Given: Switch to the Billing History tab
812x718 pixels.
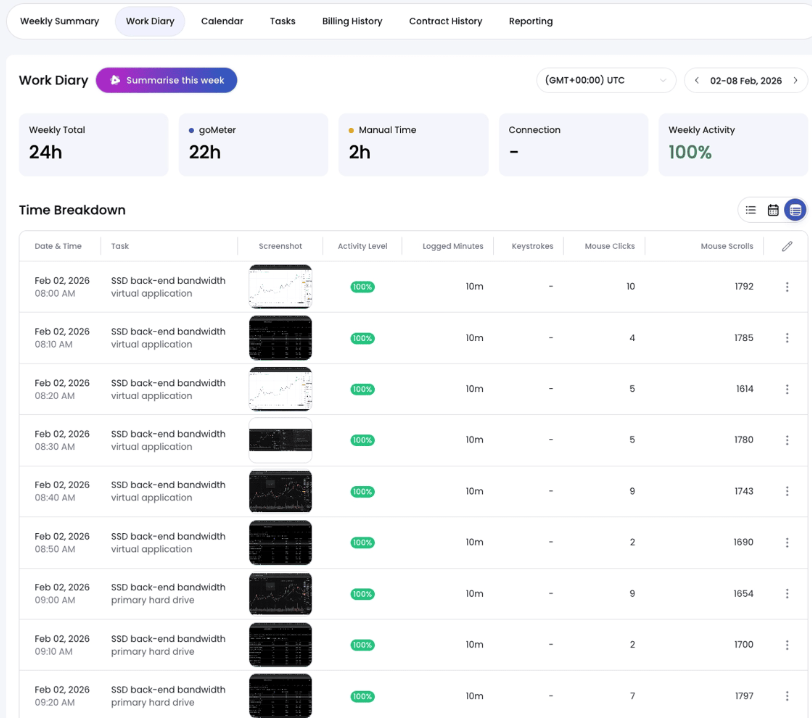Looking at the screenshot, I should pyautogui.click(x=352, y=21).
